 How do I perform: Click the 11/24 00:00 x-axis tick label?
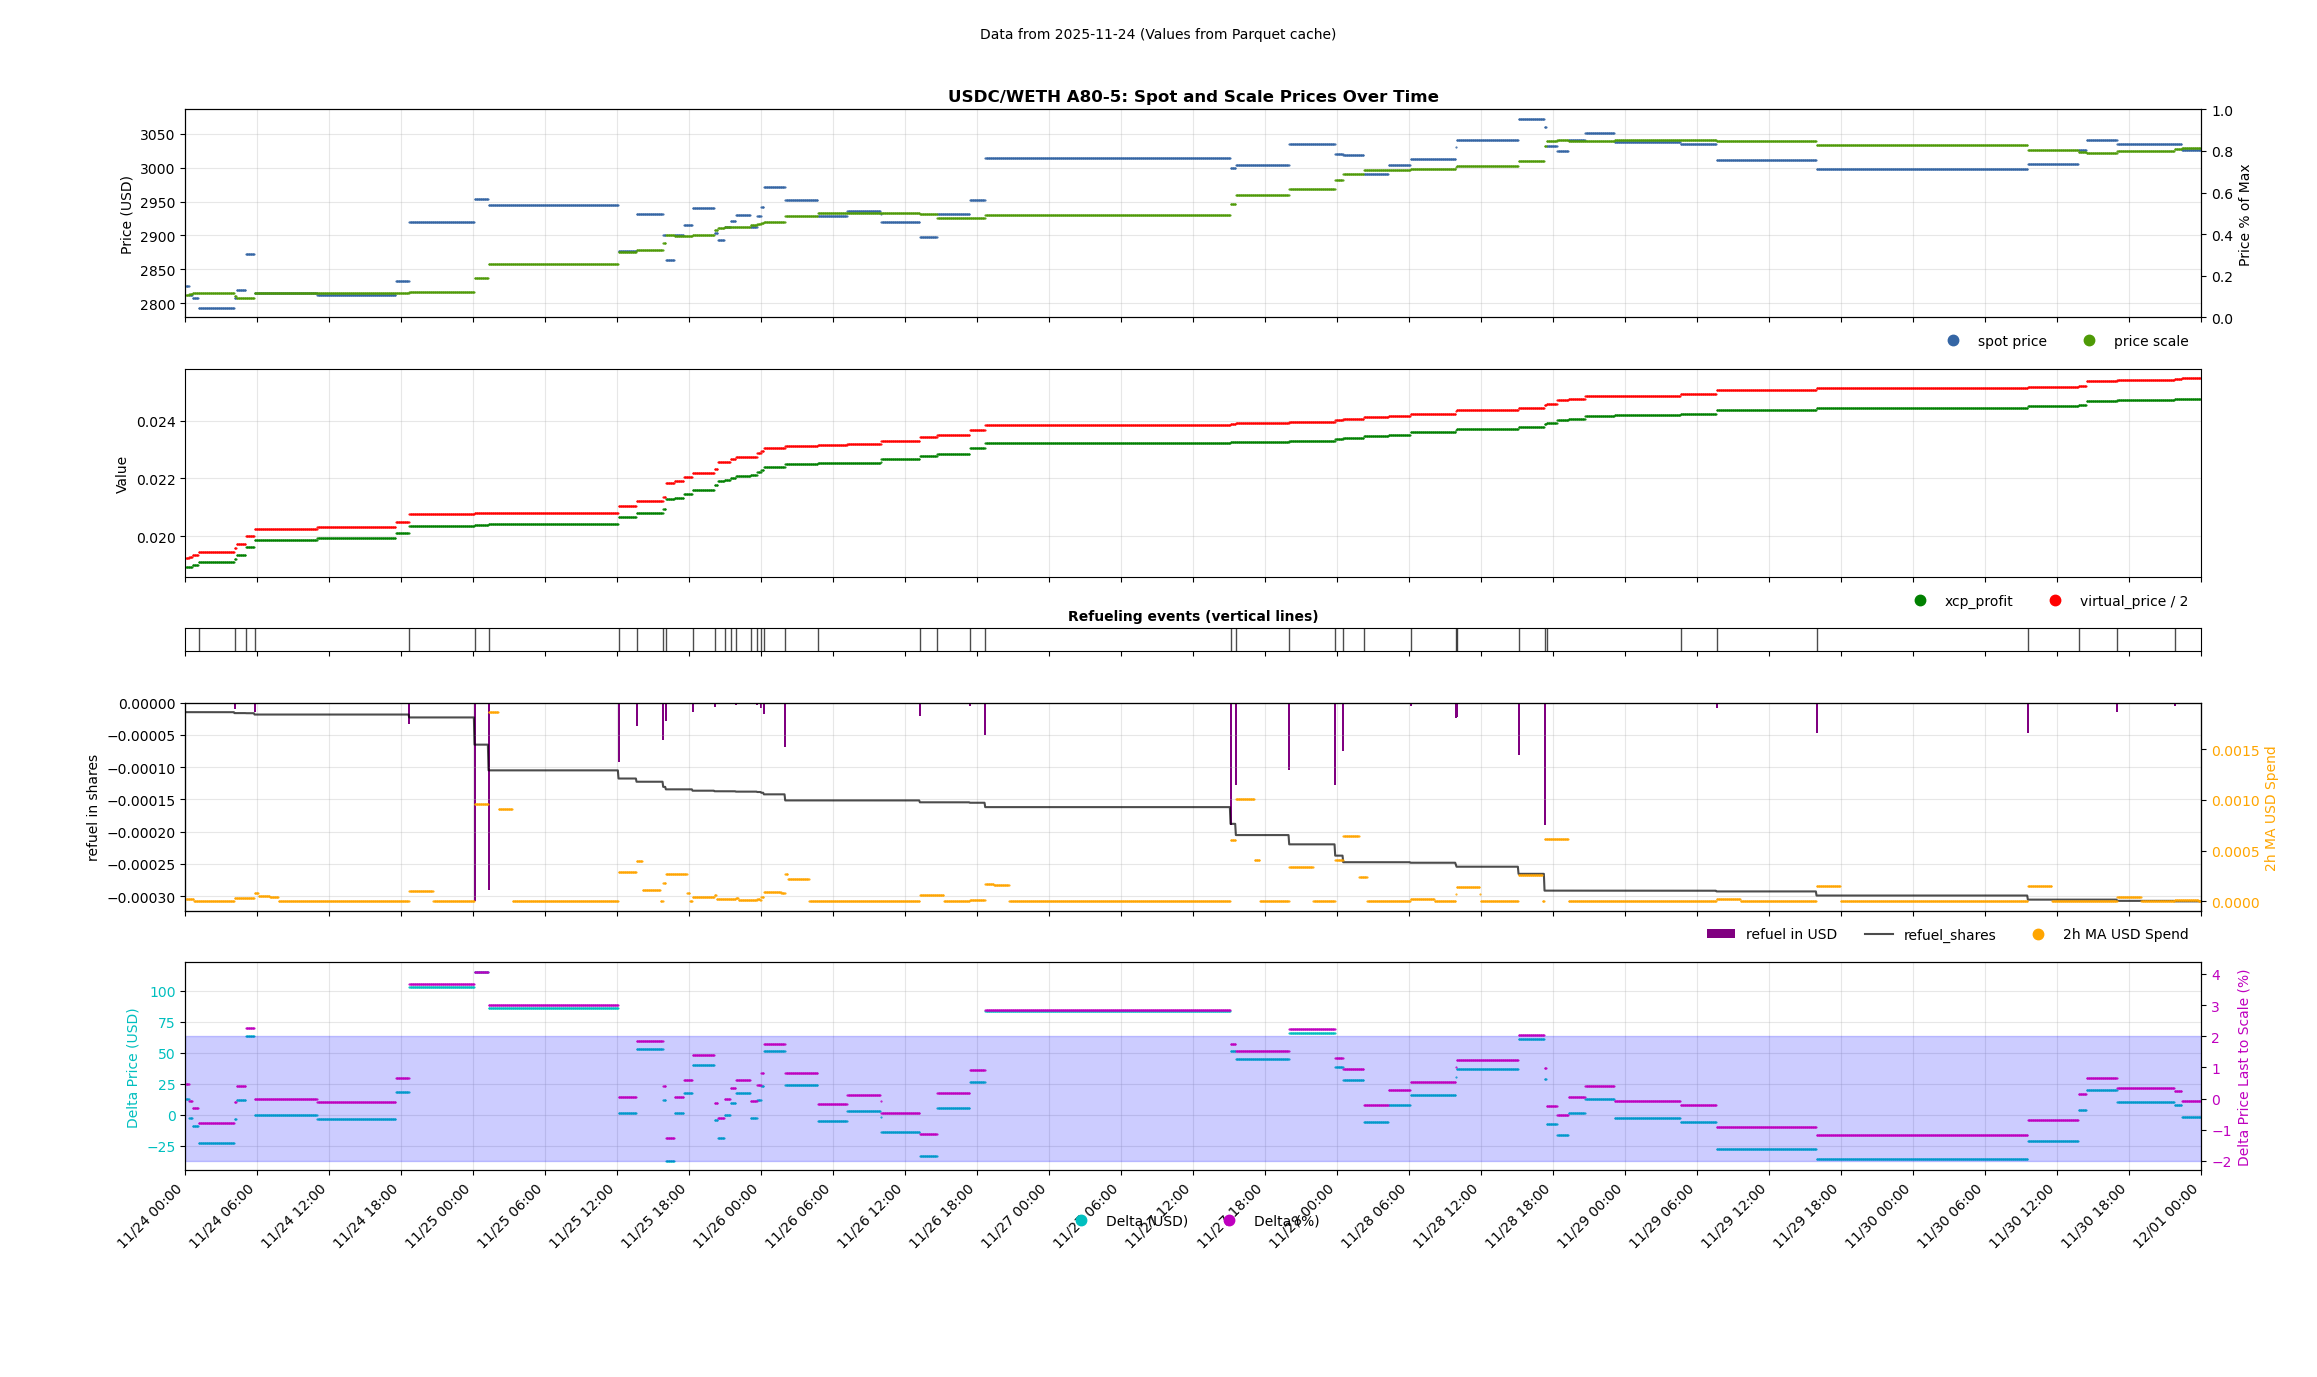coord(150,1216)
